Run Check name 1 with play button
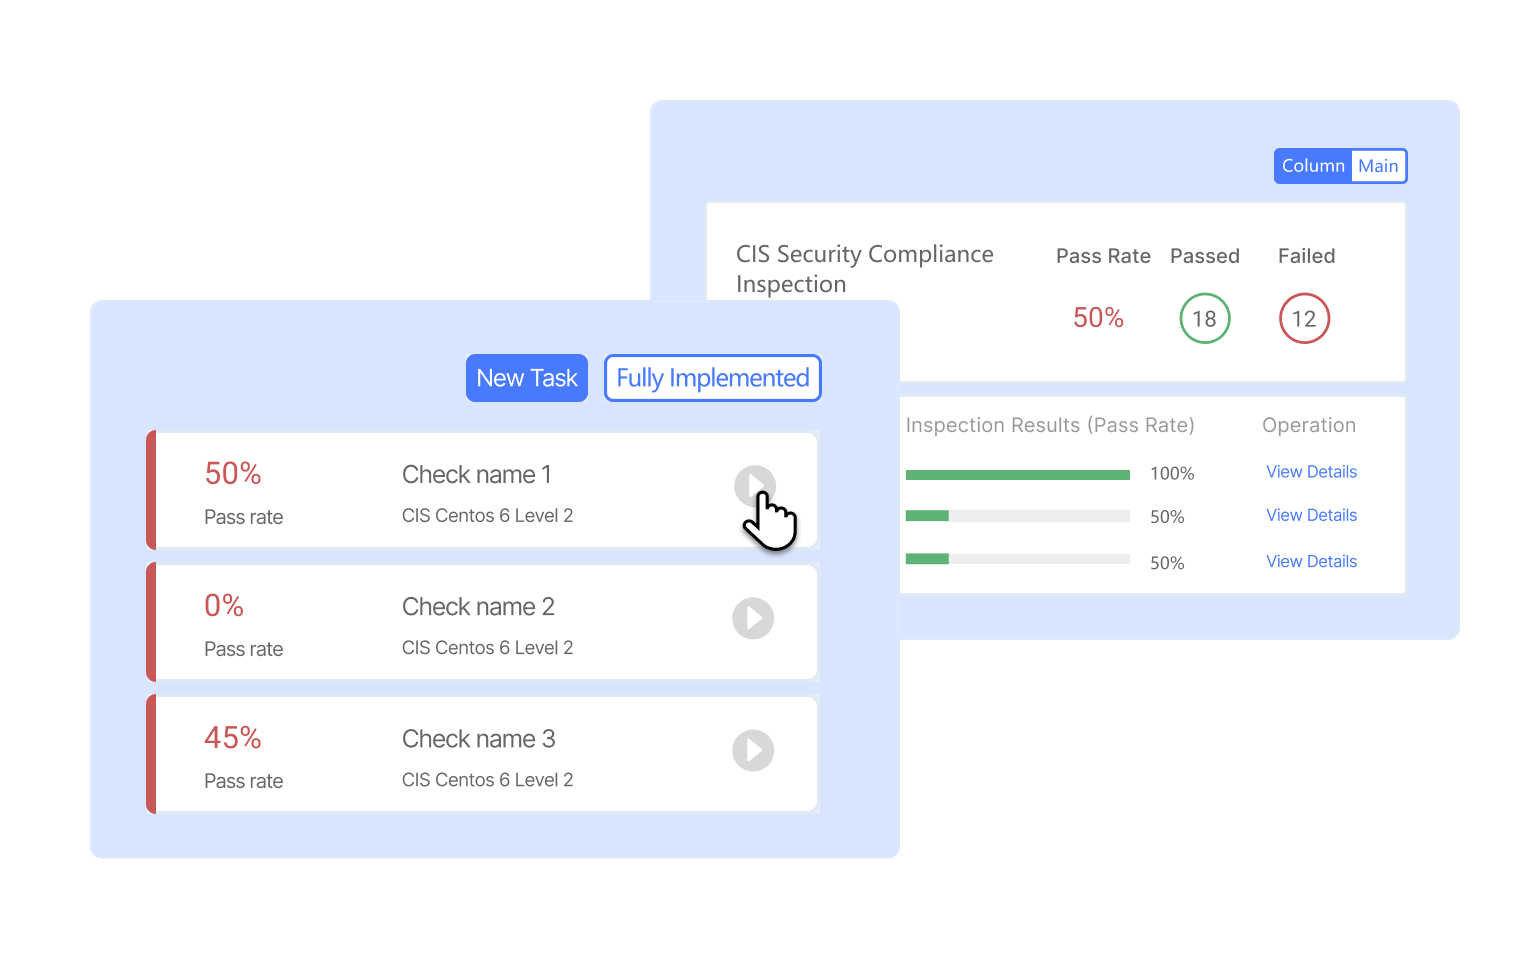 (754, 486)
